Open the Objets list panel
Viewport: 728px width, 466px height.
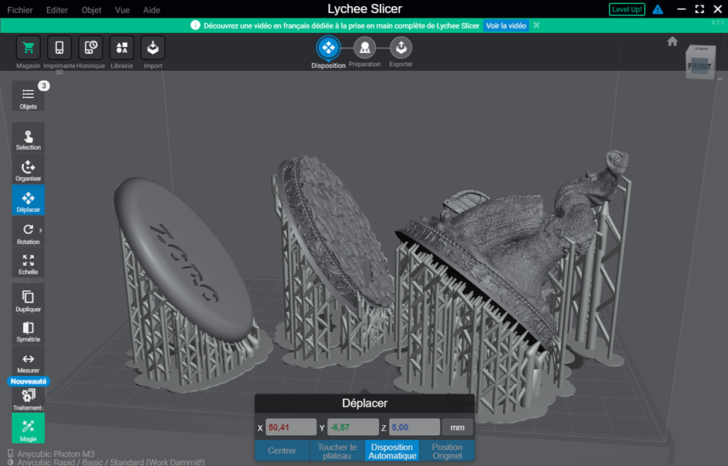click(28, 97)
